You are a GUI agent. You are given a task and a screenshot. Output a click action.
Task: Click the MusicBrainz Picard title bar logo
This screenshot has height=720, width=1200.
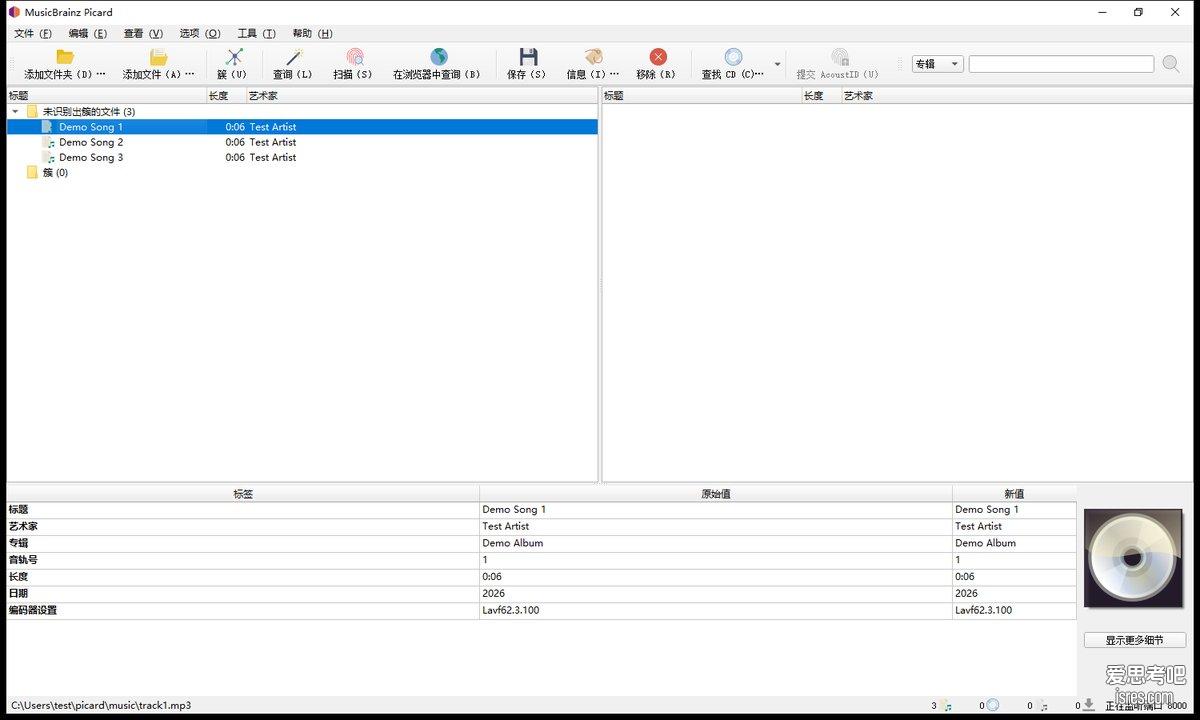(14, 12)
